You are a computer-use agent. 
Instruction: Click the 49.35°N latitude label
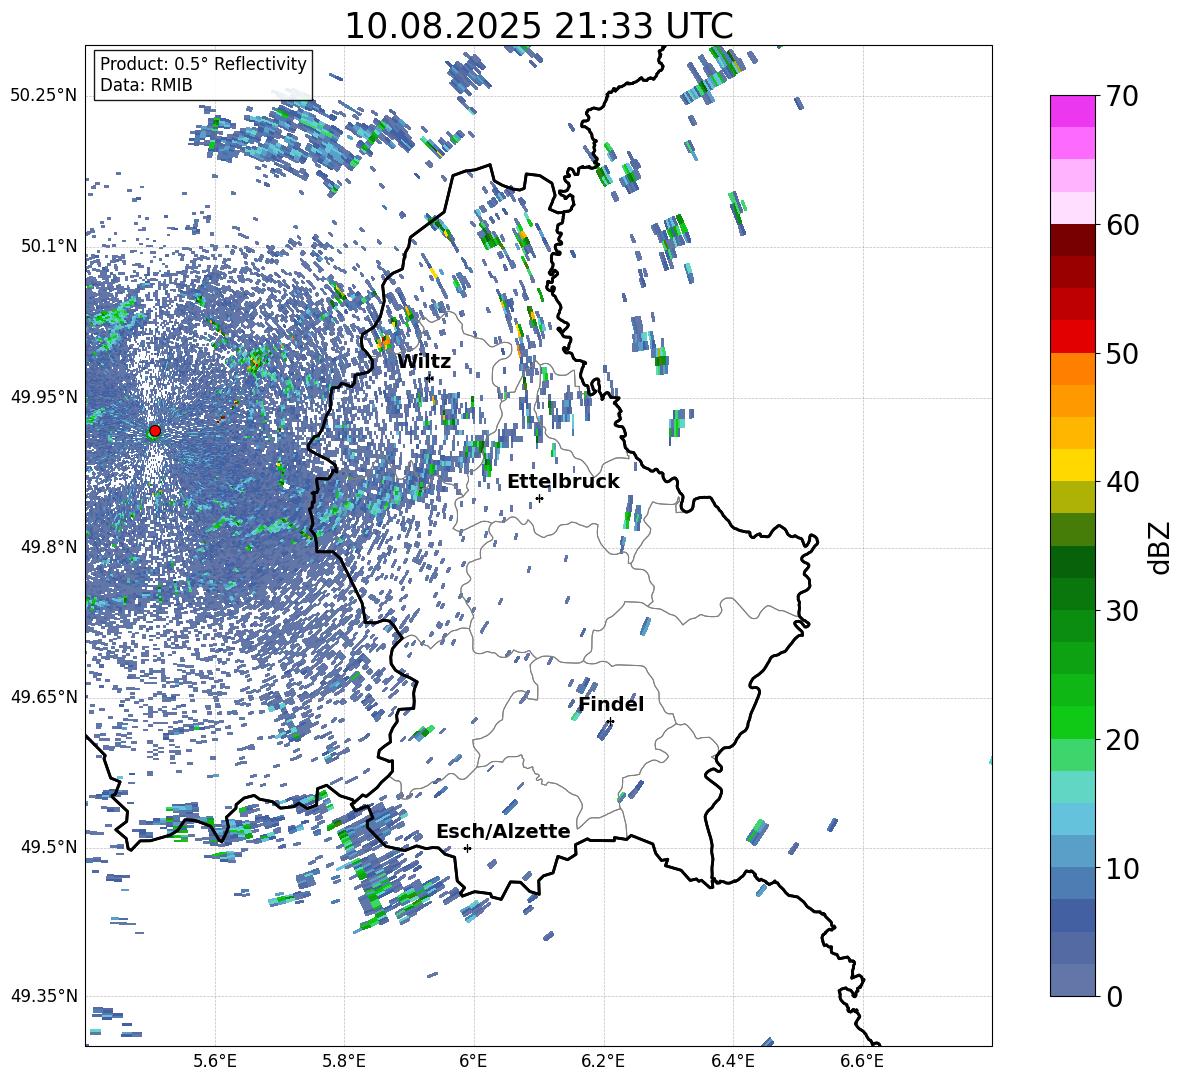click(44, 996)
